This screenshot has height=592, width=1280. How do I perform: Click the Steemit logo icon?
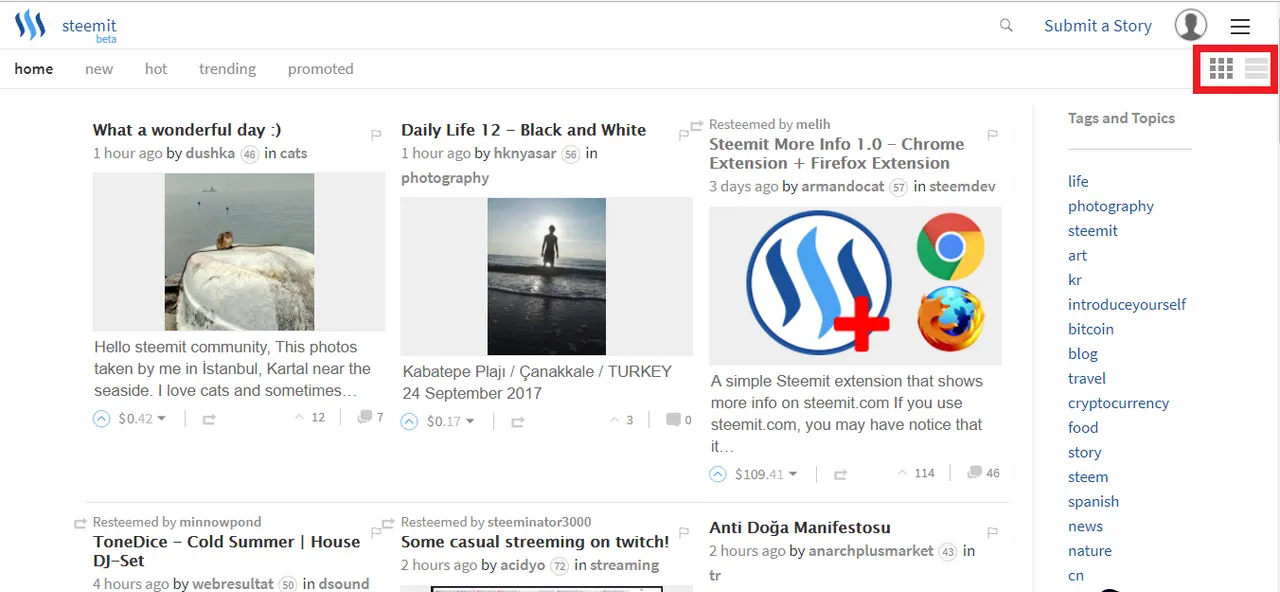30,25
